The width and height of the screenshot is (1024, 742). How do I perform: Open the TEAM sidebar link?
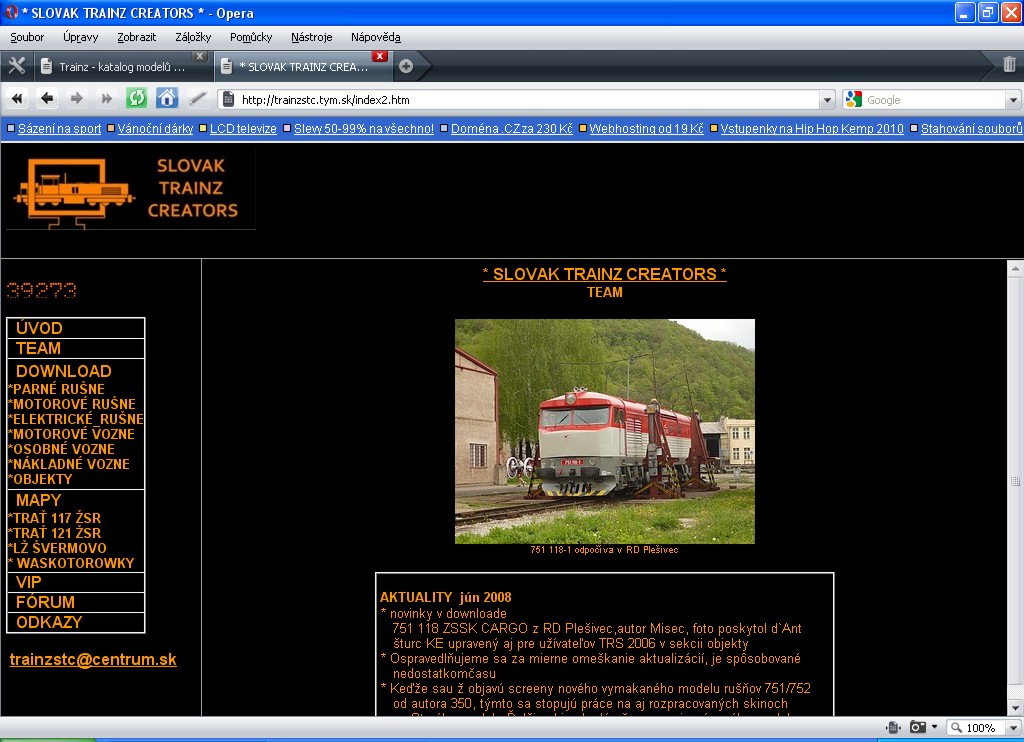coord(38,348)
